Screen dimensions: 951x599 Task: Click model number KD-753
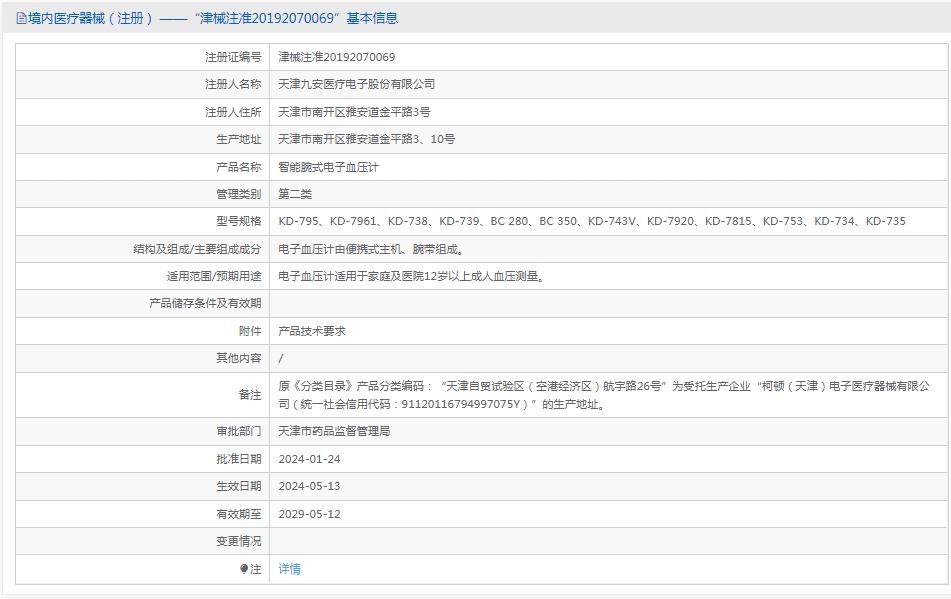pos(783,221)
